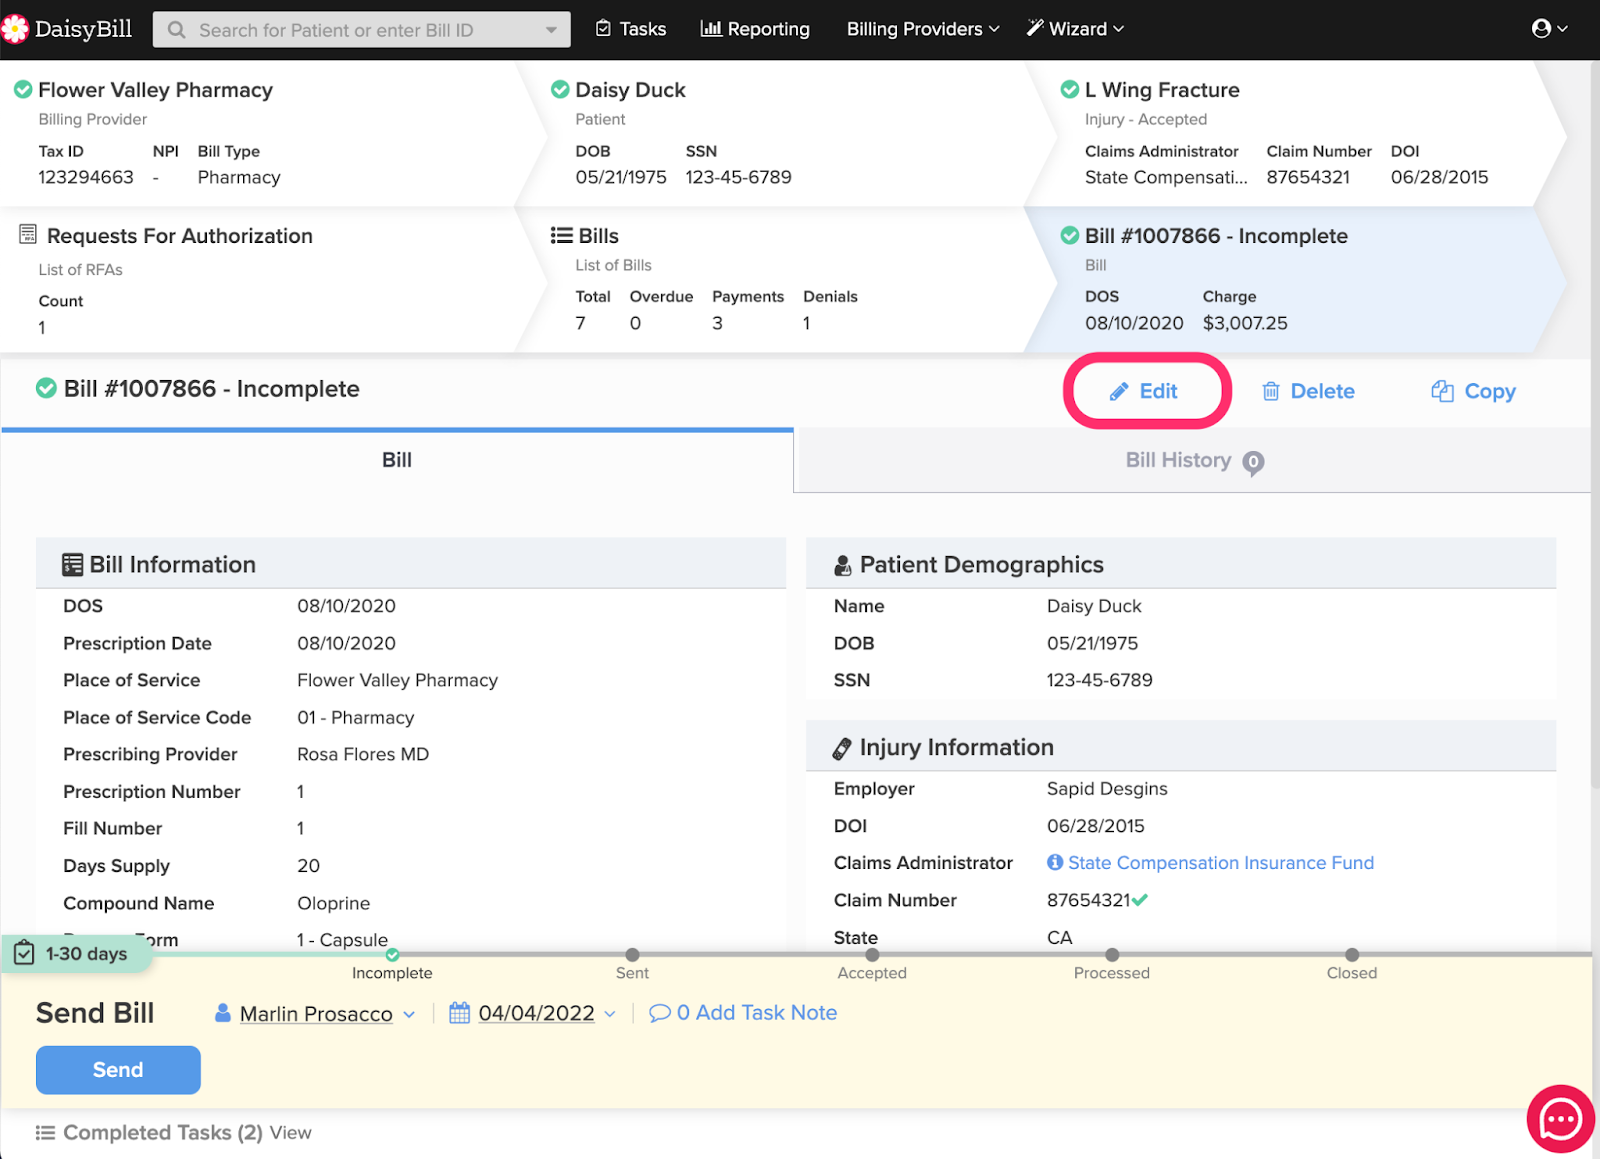Switch to the Bill tab
The height and width of the screenshot is (1159, 1600).
tap(397, 460)
